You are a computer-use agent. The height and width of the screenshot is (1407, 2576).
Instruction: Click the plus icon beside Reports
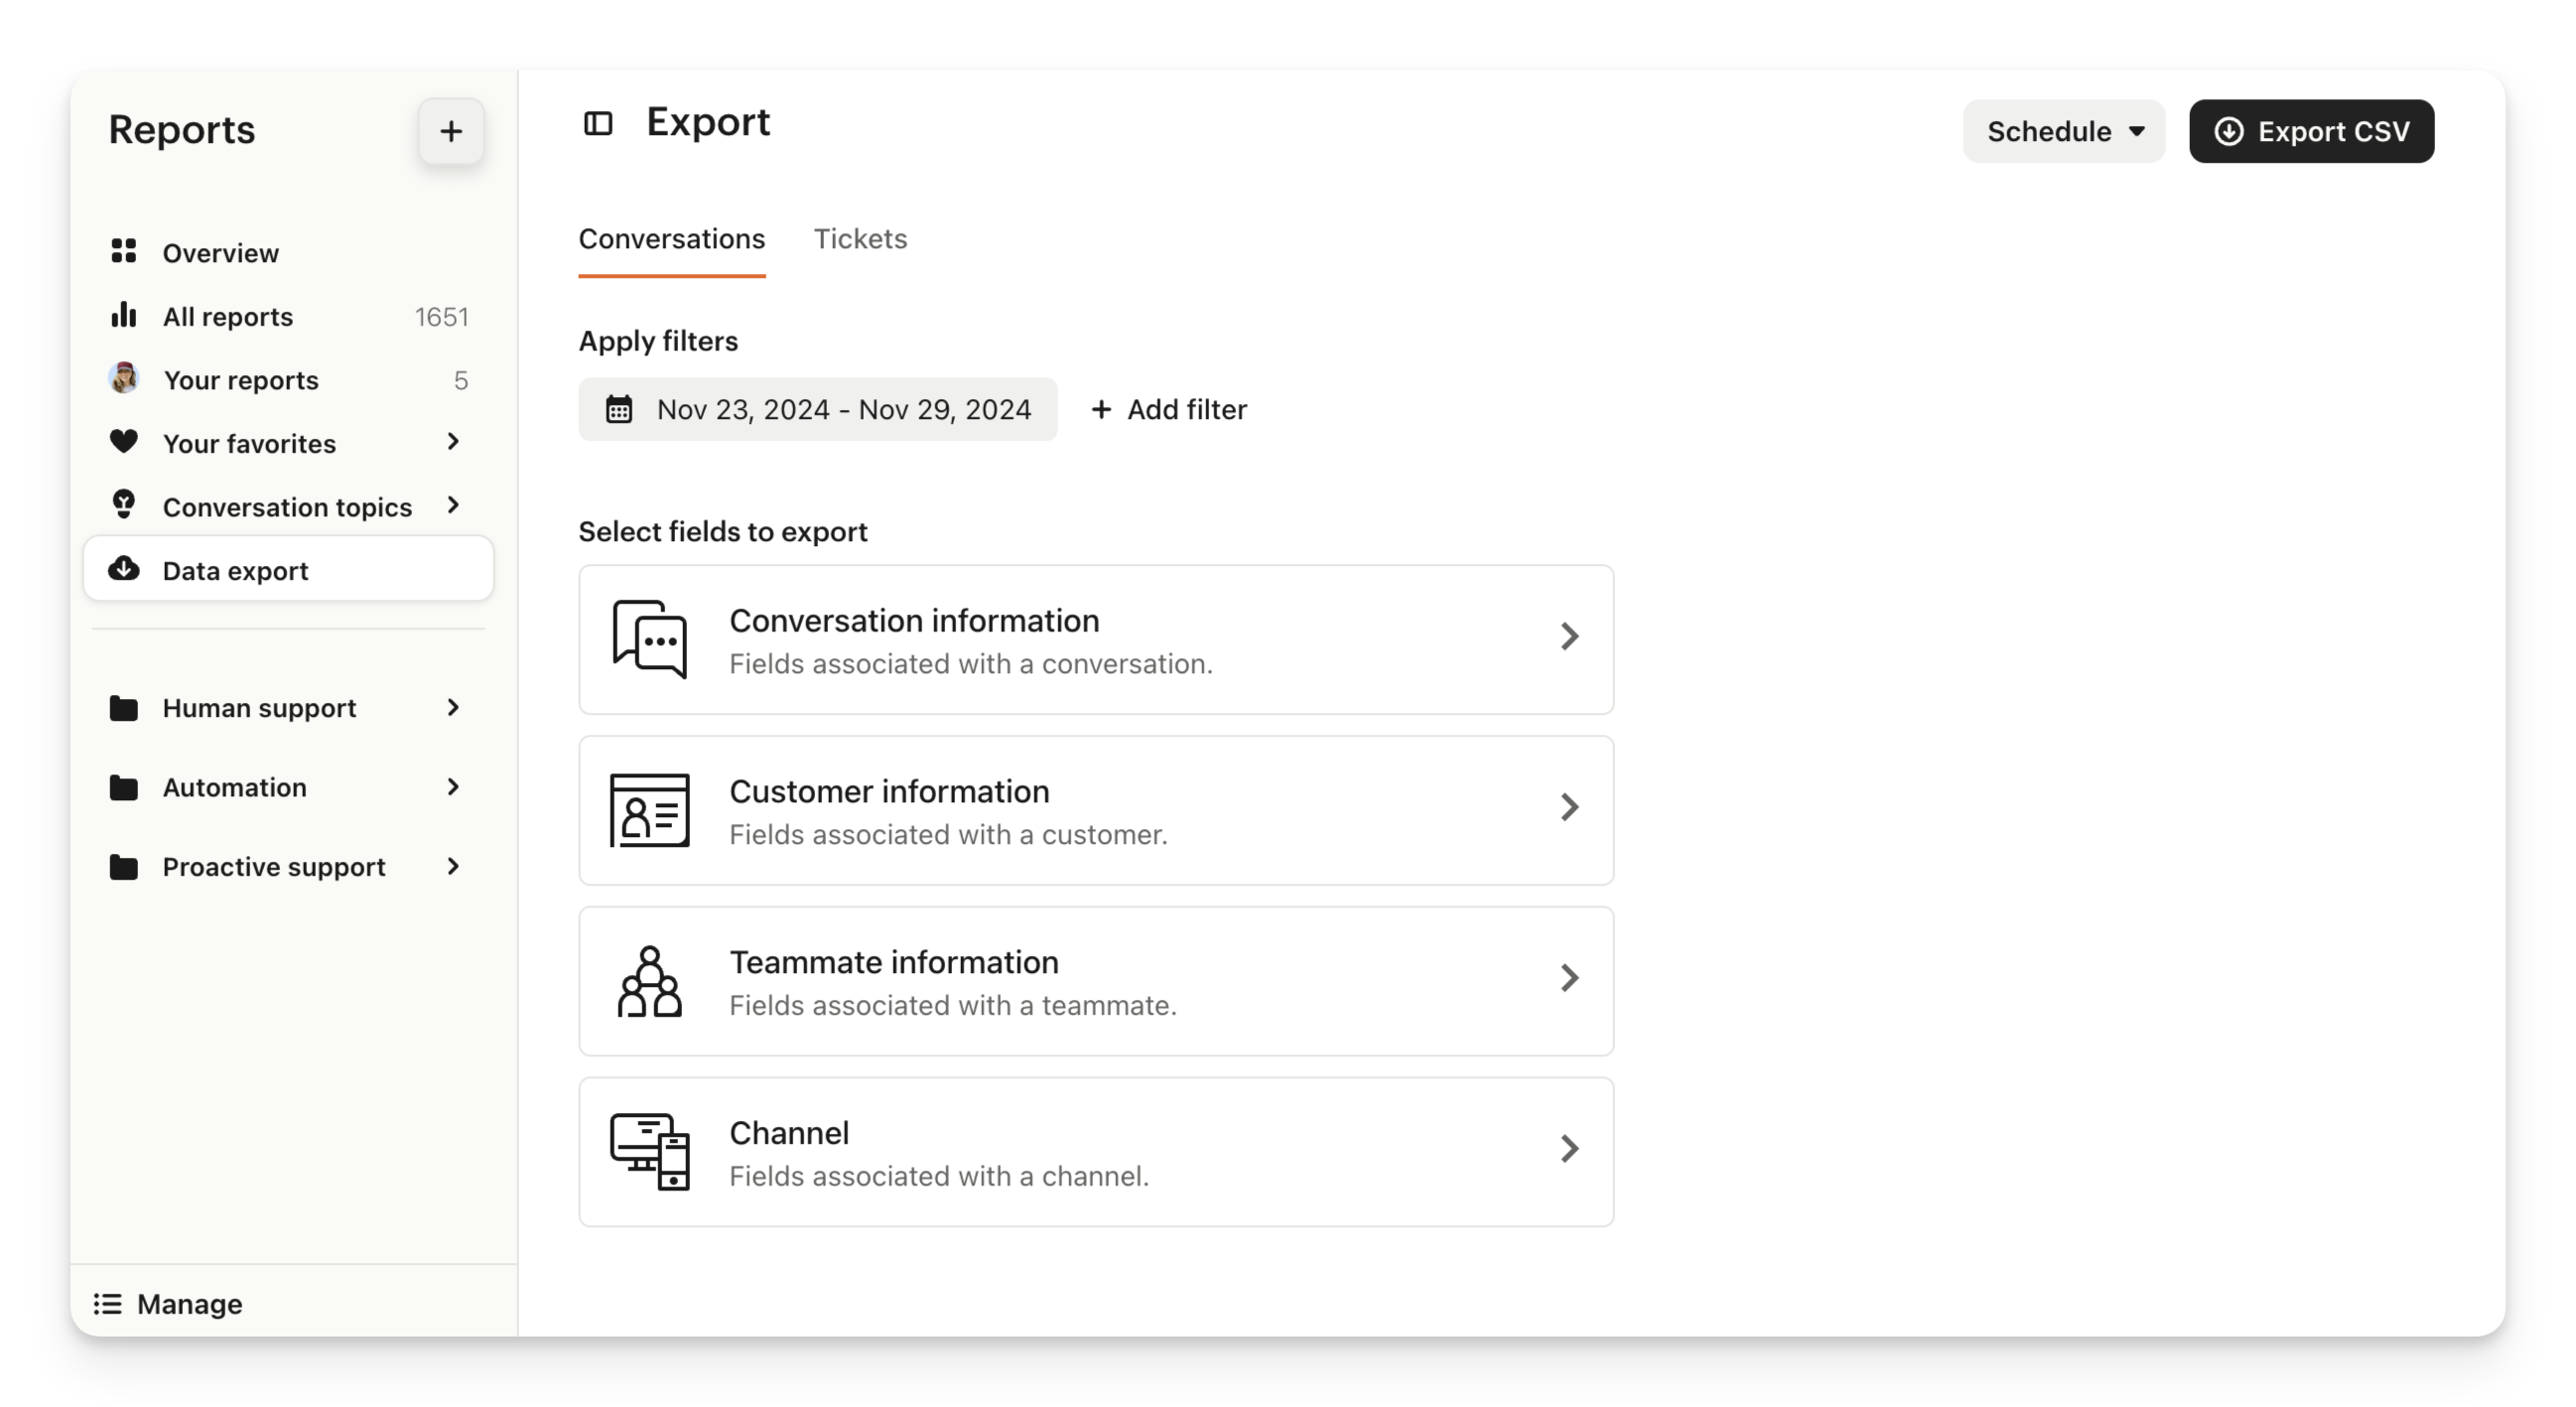(451, 131)
